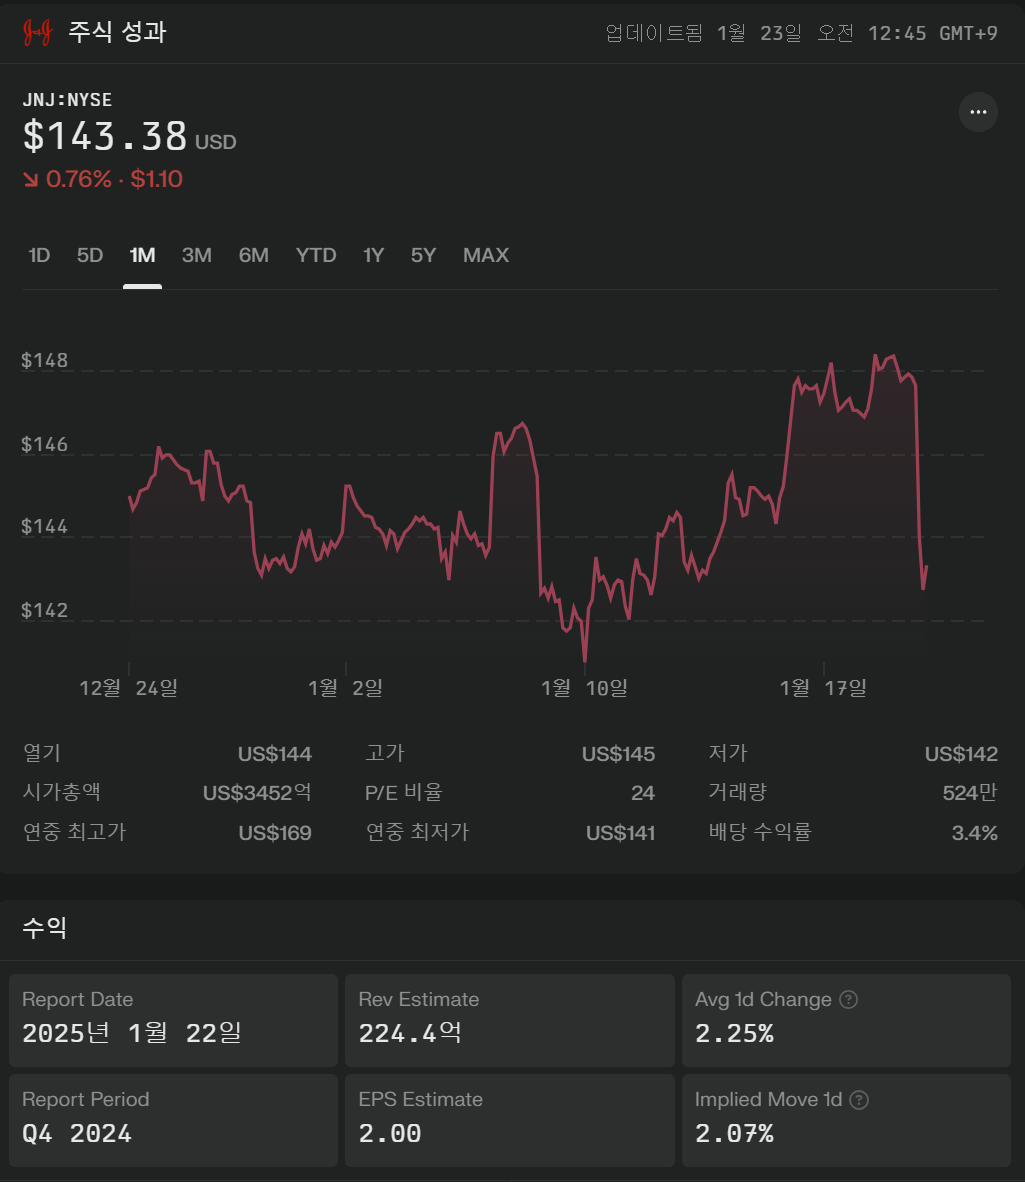Click the 연중 최고가 value US$169
The width and height of the screenshot is (1025, 1182).
tap(275, 833)
